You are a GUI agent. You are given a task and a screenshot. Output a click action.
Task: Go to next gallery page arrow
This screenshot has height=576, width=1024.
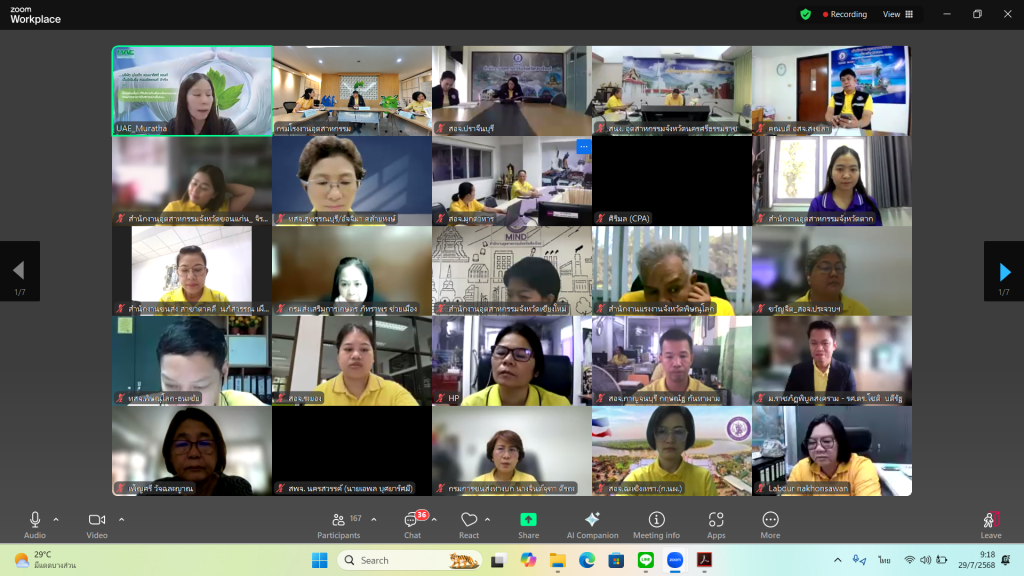coord(1004,271)
